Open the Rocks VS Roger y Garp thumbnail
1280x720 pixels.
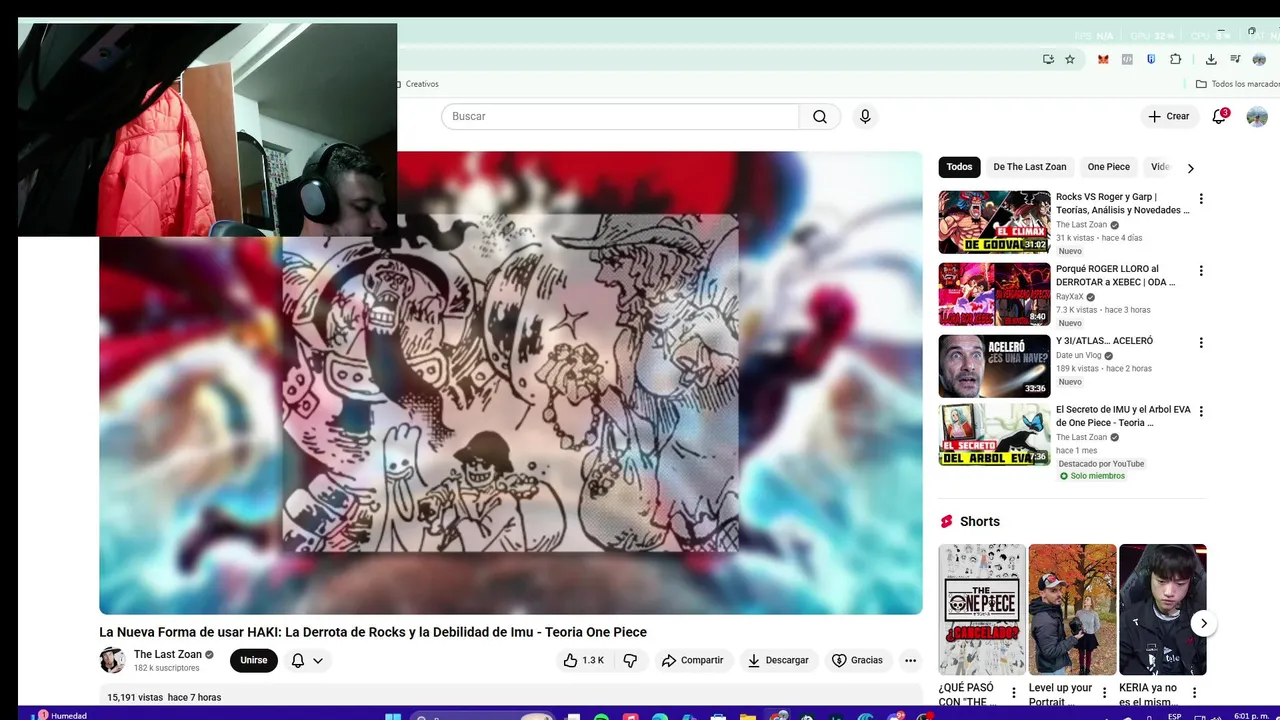point(994,222)
